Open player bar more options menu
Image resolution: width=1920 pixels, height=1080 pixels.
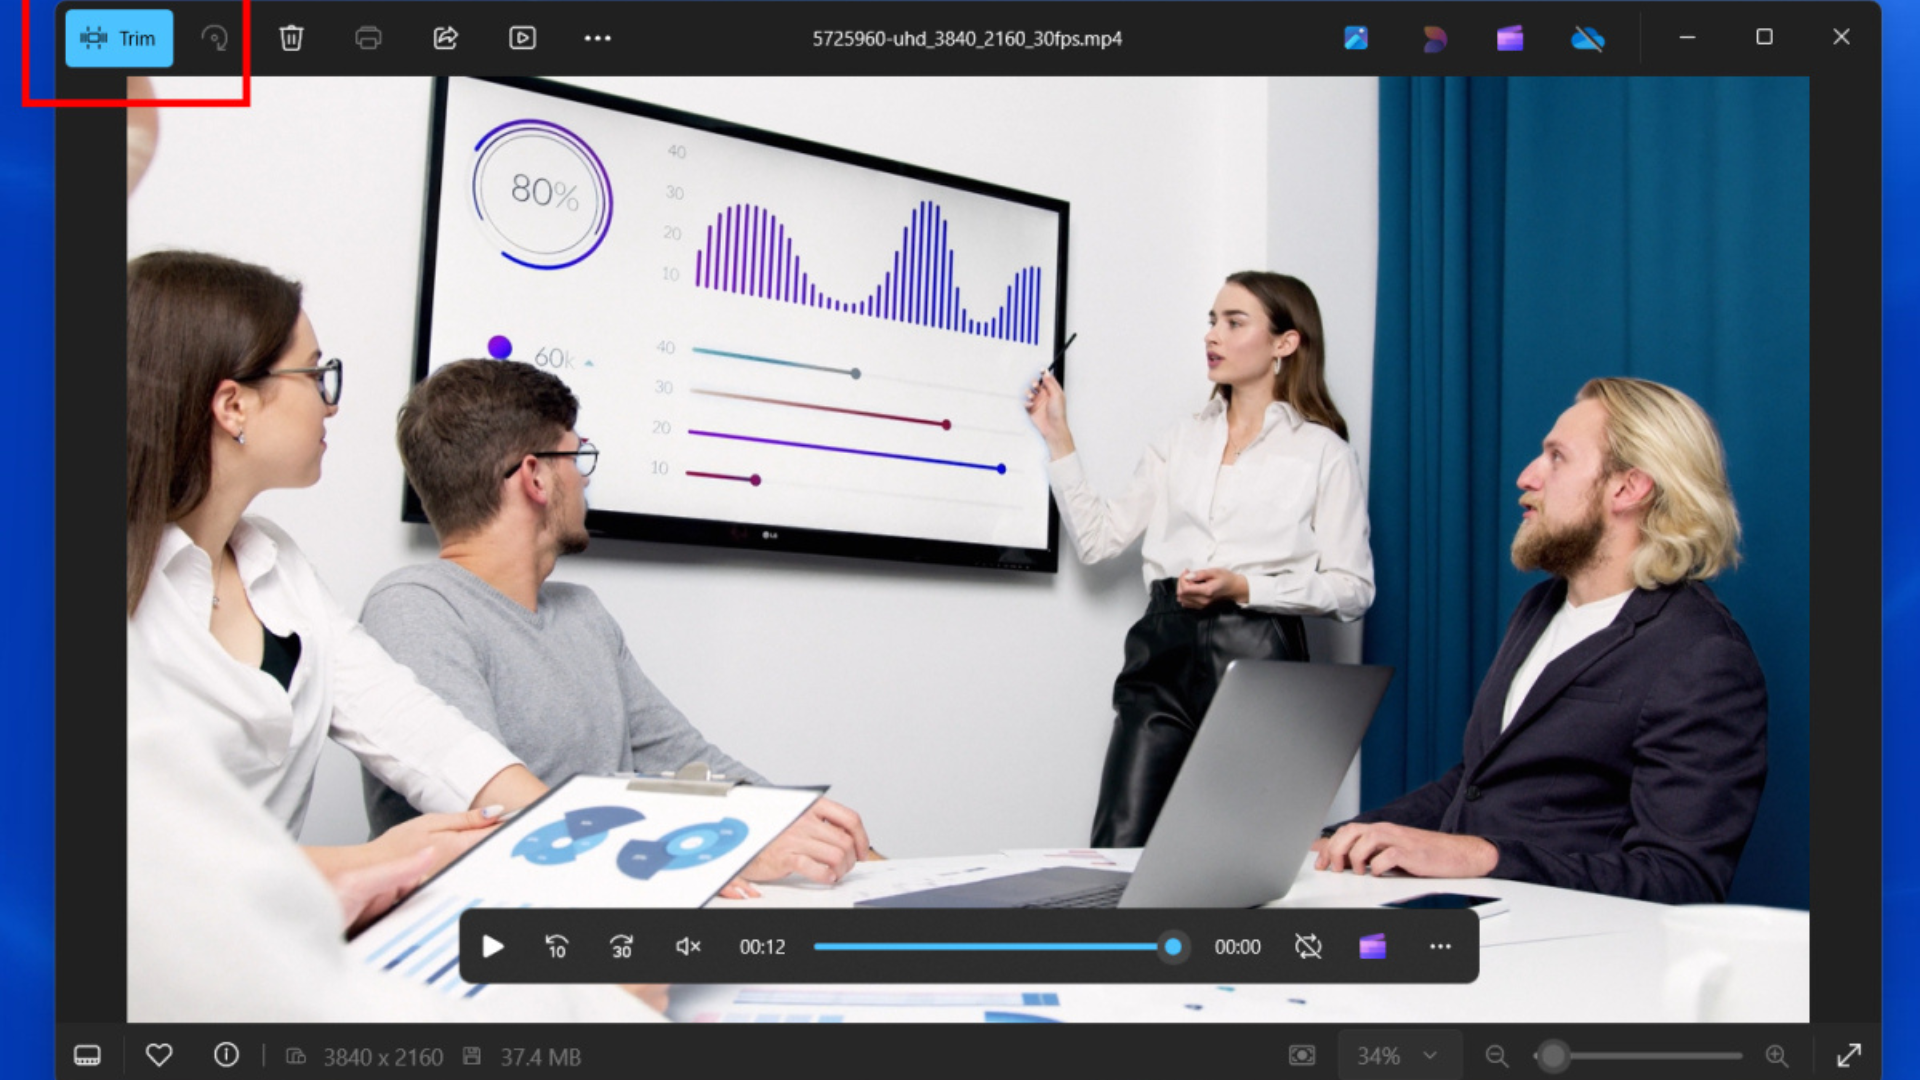coord(1440,946)
